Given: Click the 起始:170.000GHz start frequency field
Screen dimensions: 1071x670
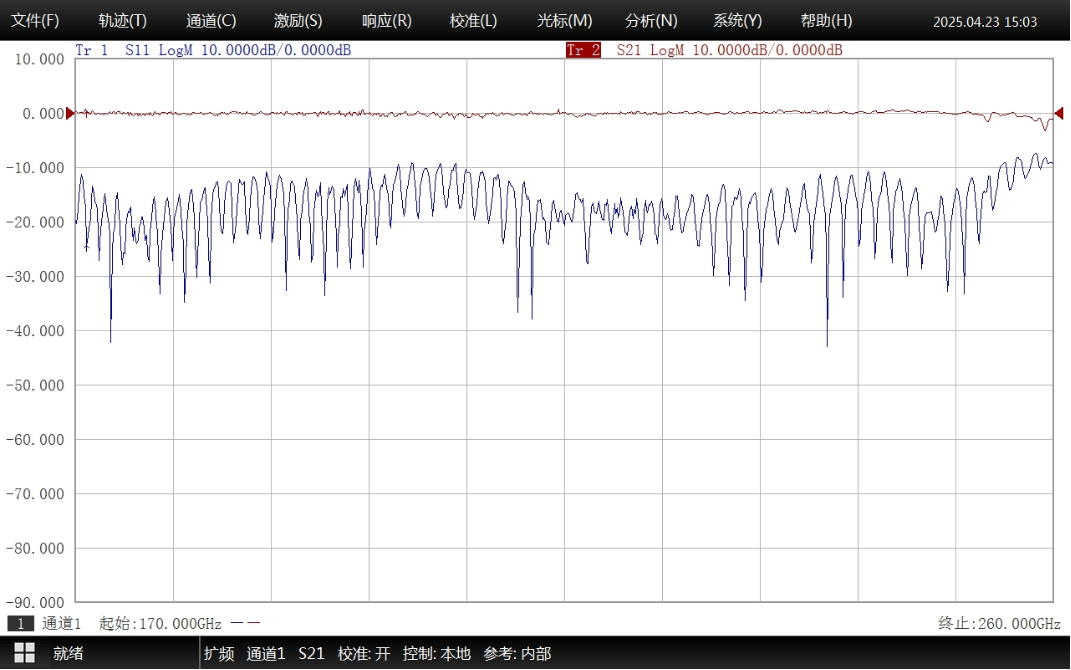Looking at the screenshot, I should click(160, 623).
